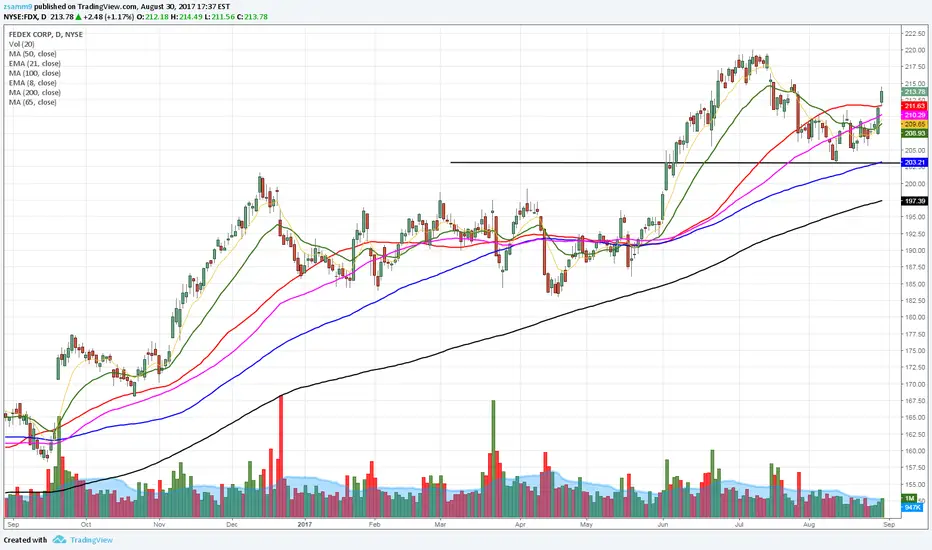Select the MA (50, close) indicator legend
This screenshot has height=550, width=932.
pyautogui.click(x=33, y=54)
